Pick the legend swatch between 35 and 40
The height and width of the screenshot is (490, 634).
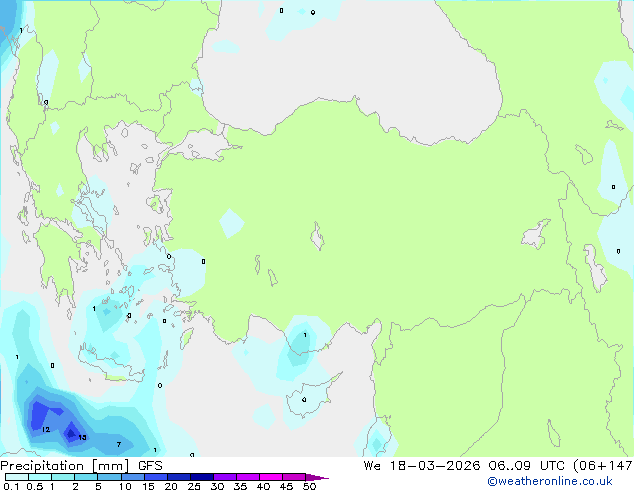248,477
